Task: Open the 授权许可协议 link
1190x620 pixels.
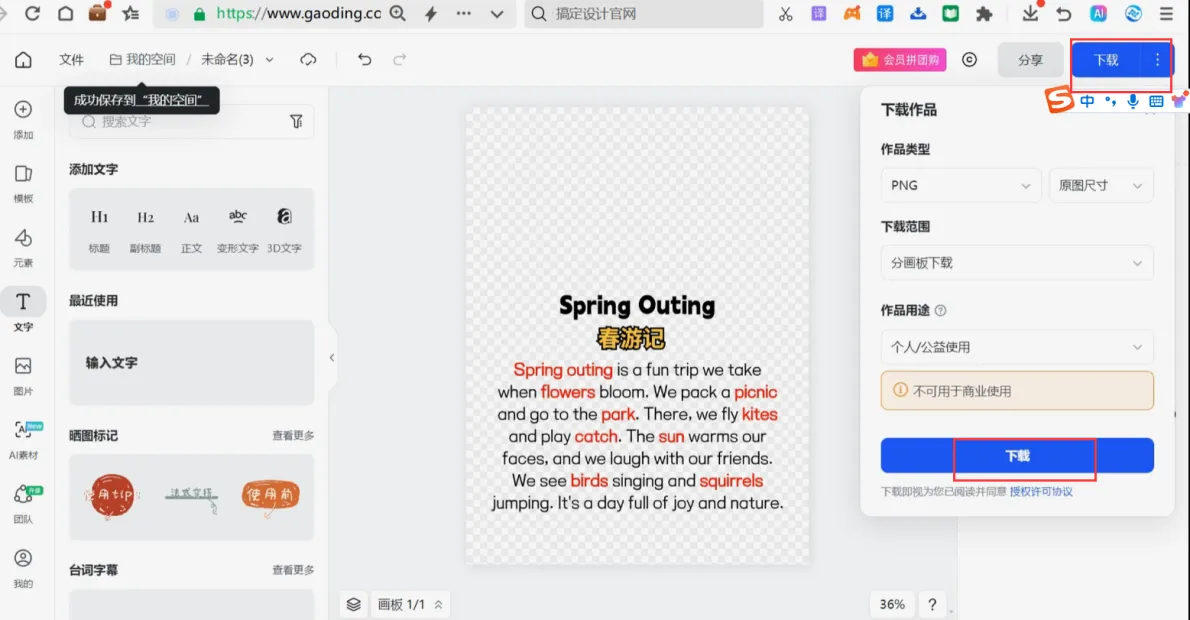Action: point(1040,492)
